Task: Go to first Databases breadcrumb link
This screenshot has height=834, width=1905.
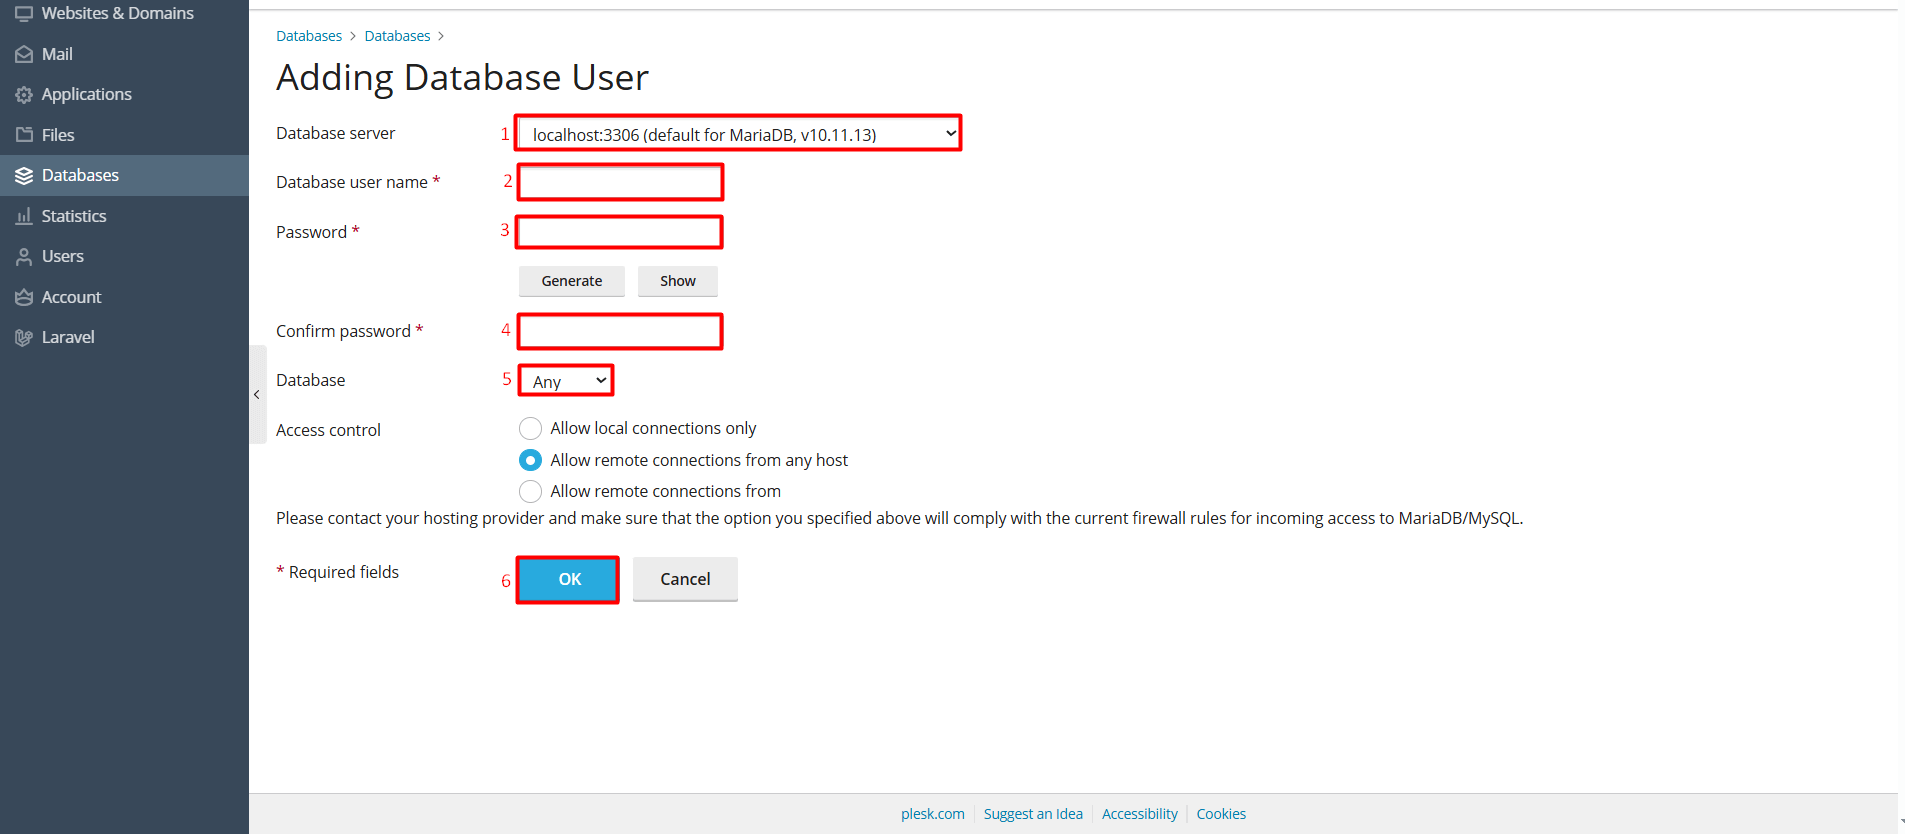Action: pyautogui.click(x=309, y=36)
